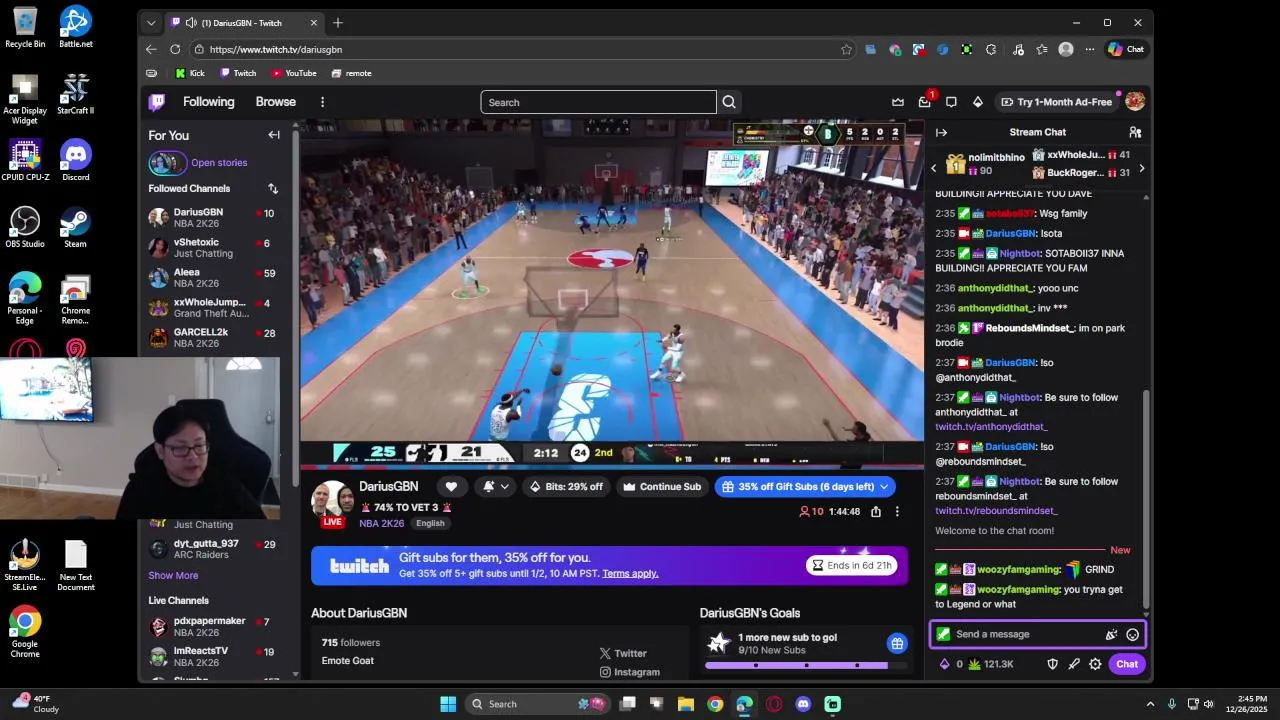This screenshot has width=1280, height=720.
Task: Open the emote picker in chat
Action: pyautogui.click(x=1132, y=634)
